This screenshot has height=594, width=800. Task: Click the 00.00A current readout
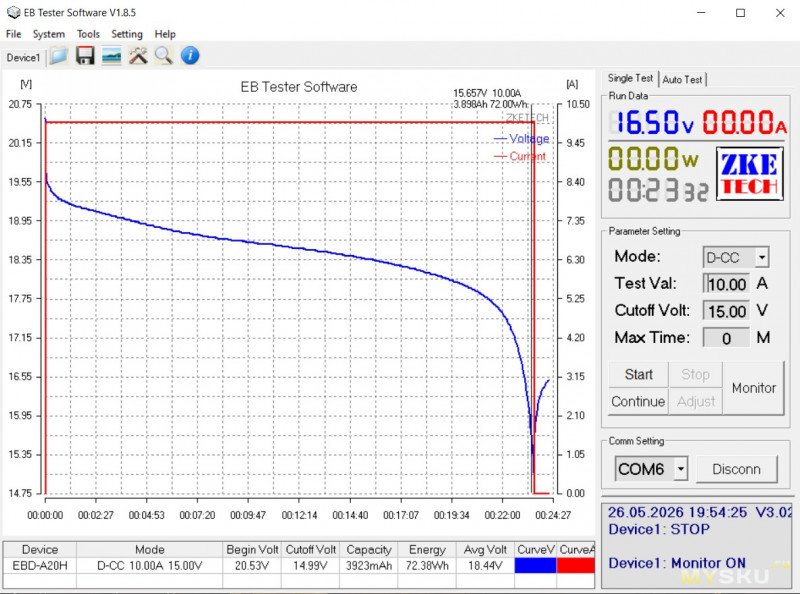point(744,122)
